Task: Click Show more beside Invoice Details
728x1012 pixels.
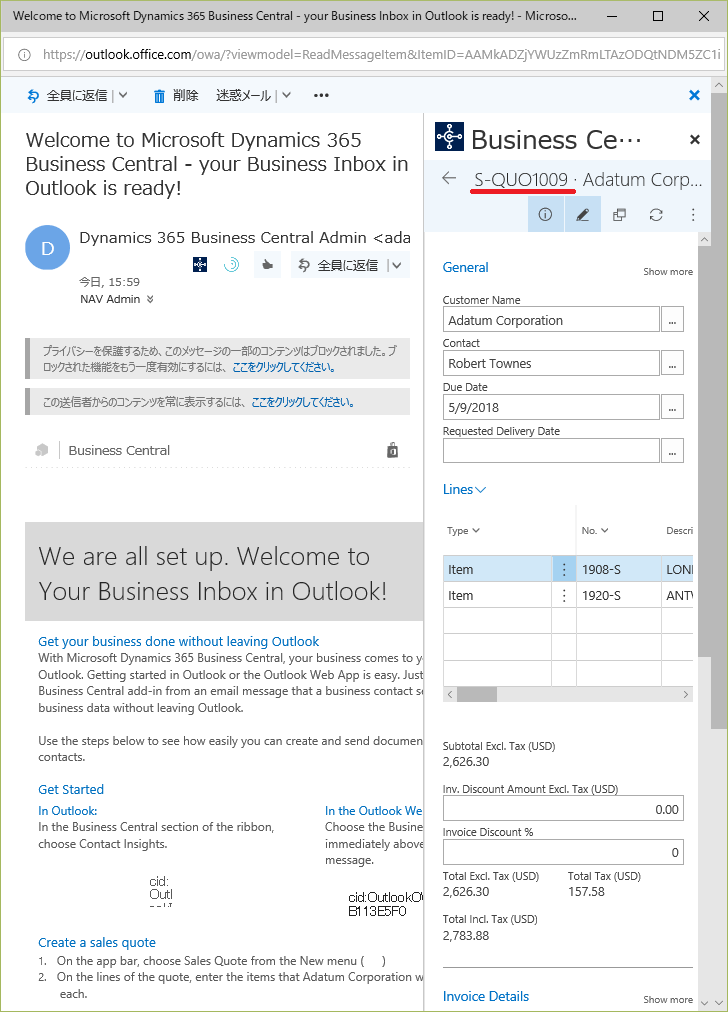Action: click(667, 999)
